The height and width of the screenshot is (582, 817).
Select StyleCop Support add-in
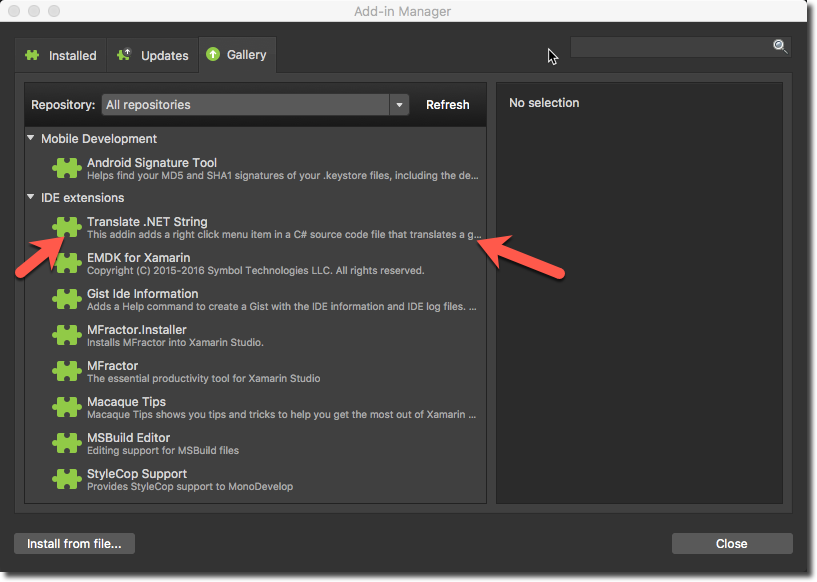tap(255, 479)
